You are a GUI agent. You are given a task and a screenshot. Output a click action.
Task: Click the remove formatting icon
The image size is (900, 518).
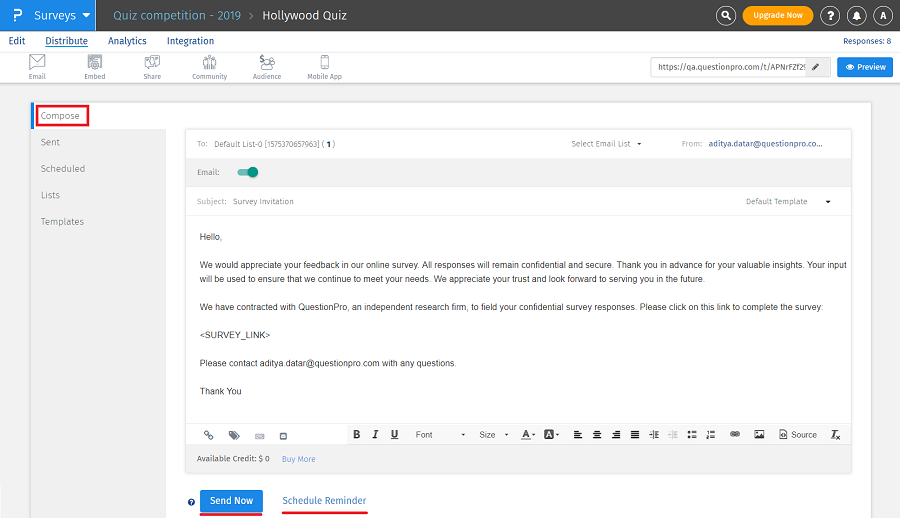(x=835, y=435)
